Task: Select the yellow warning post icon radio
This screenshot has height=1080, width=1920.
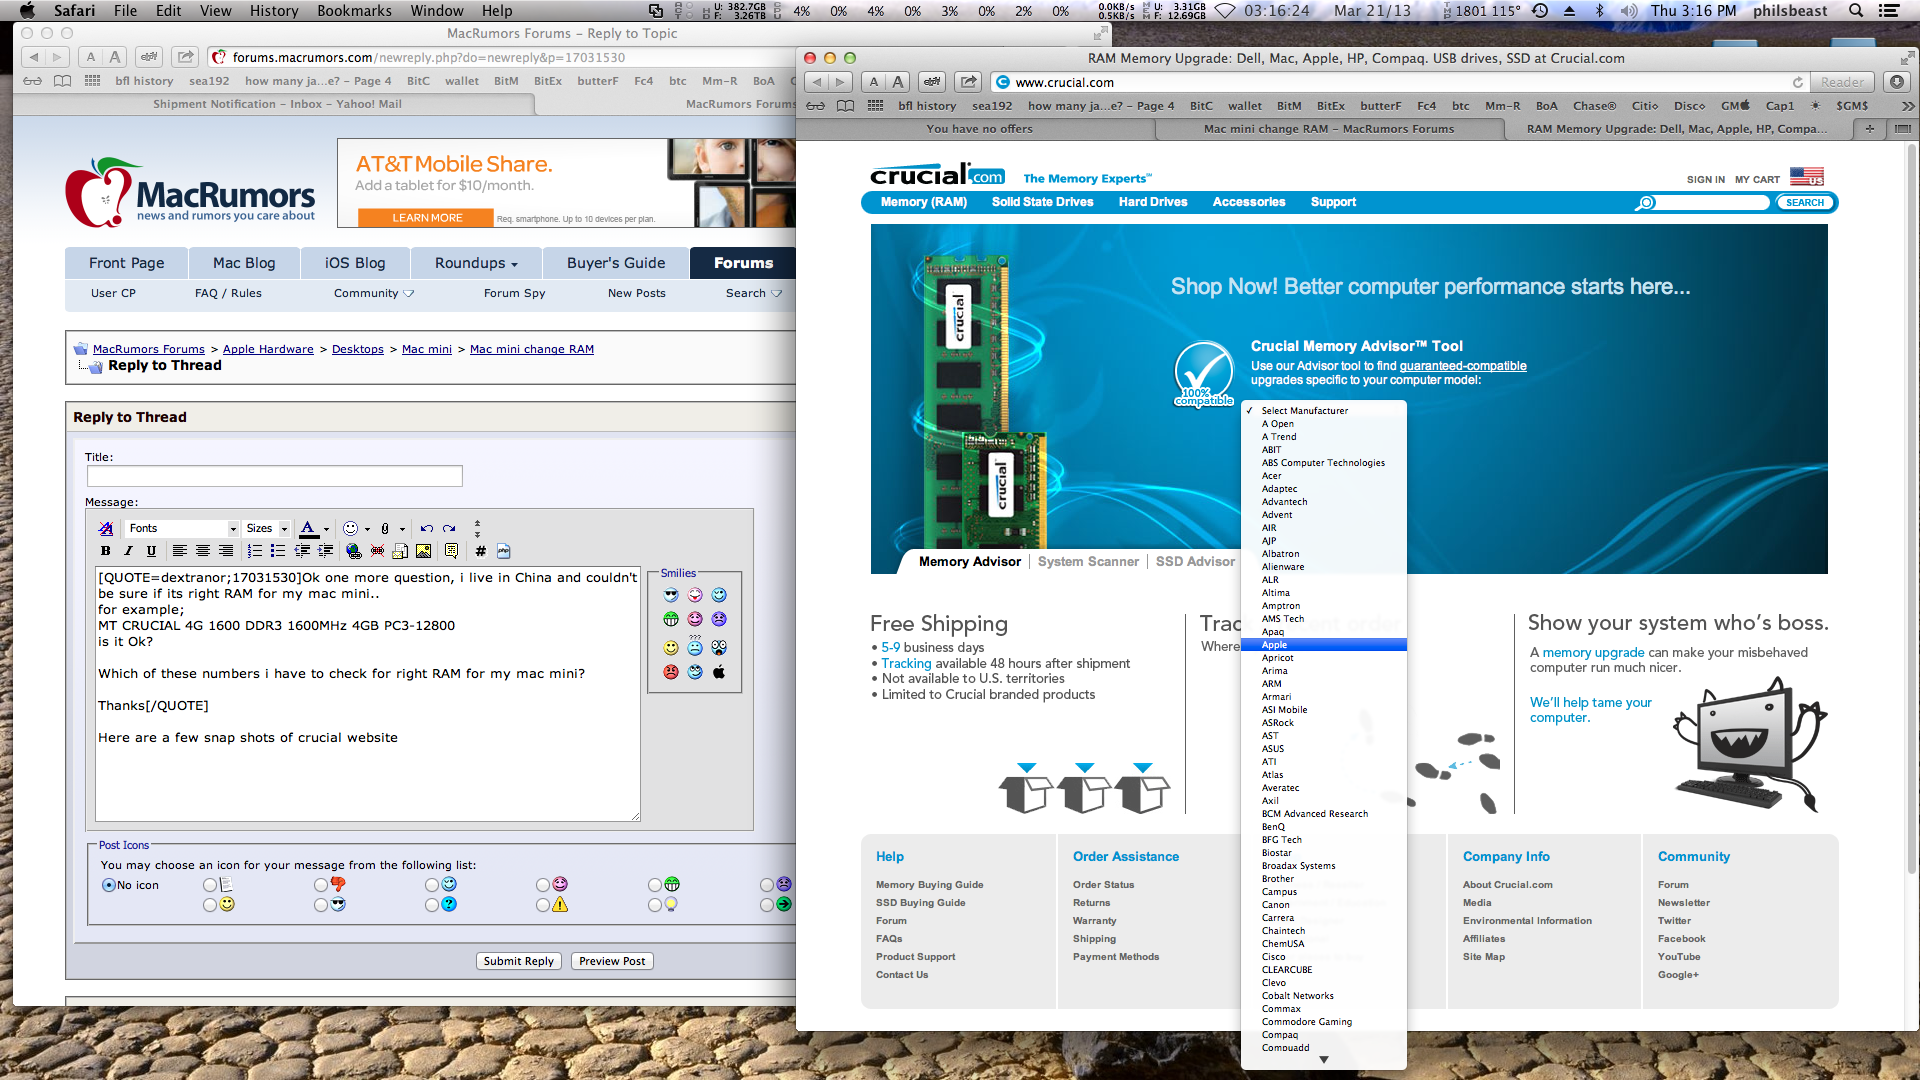Action: [x=542, y=905]
